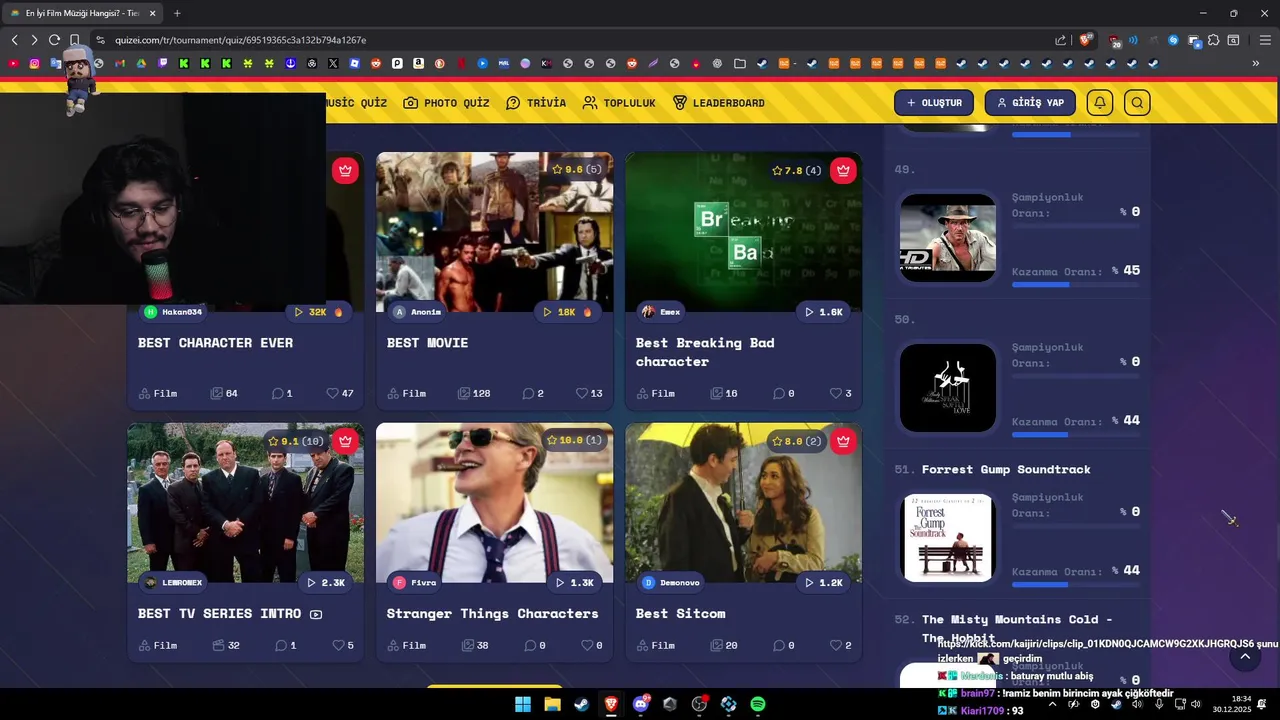
Task: Go back with browser back arrow
Action: [14, 40]
